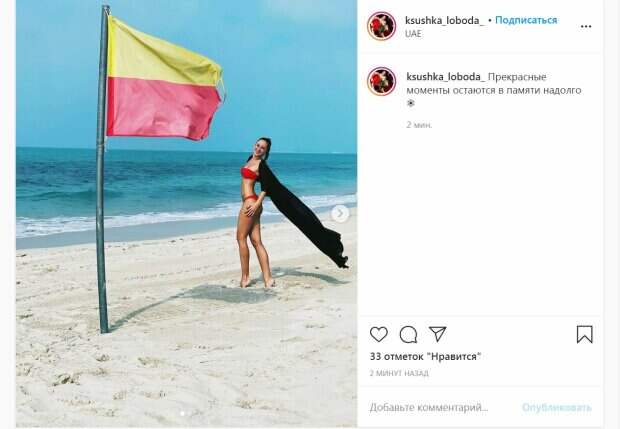Open the UAE location link
The width and height of the screenshot is (620, 429).
click(x=413, y=34)
